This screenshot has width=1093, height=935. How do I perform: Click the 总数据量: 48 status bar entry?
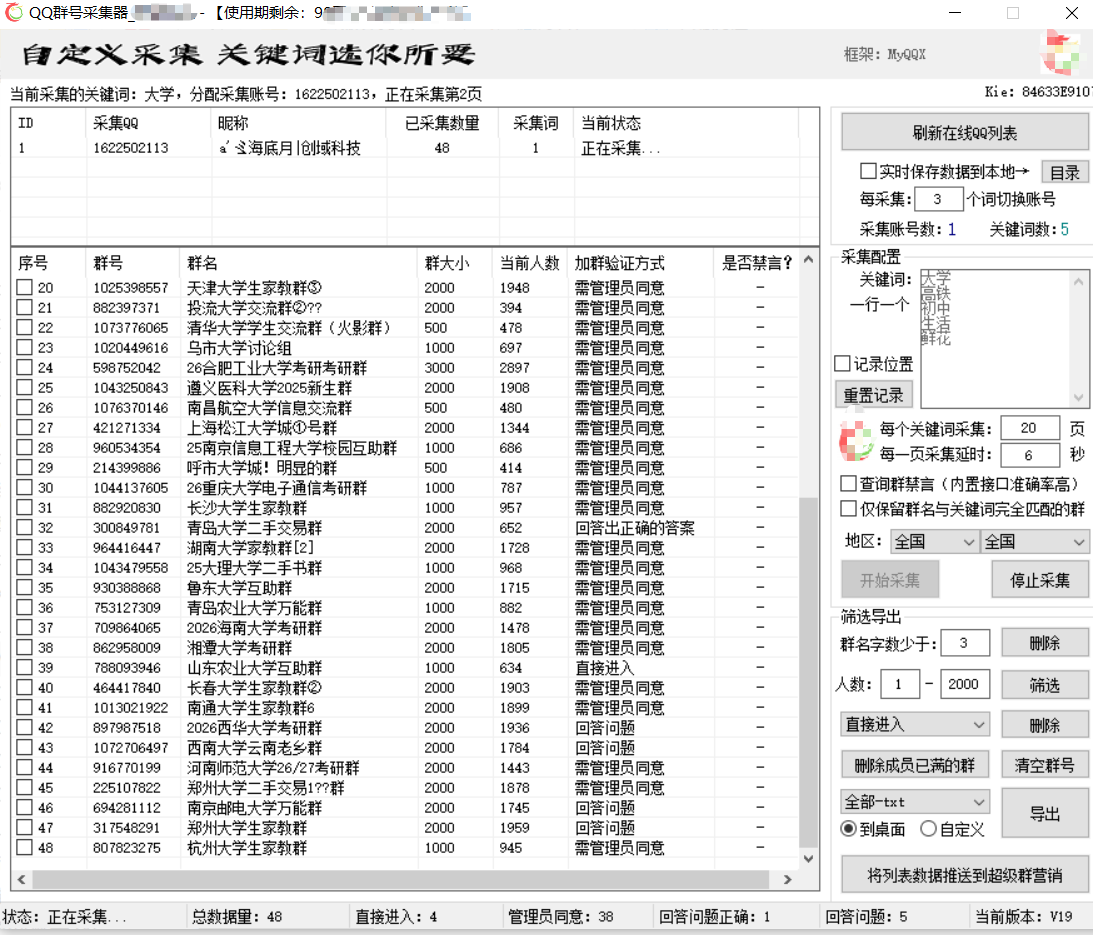(237, 916)
